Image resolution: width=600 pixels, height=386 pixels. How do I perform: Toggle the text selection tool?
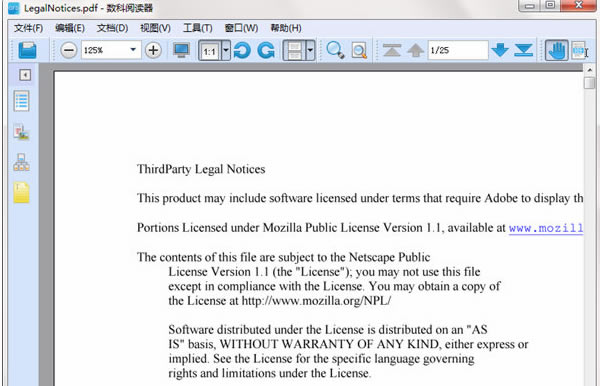coord(579,50)
